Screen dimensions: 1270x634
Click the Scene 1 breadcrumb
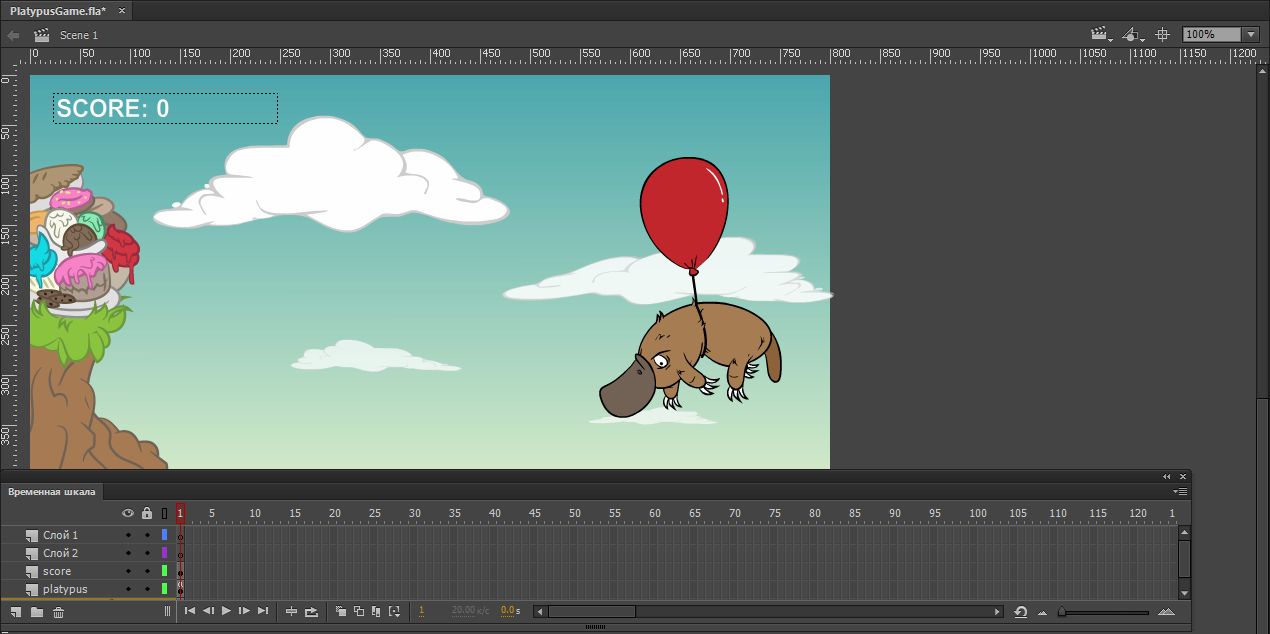[78, 35]
